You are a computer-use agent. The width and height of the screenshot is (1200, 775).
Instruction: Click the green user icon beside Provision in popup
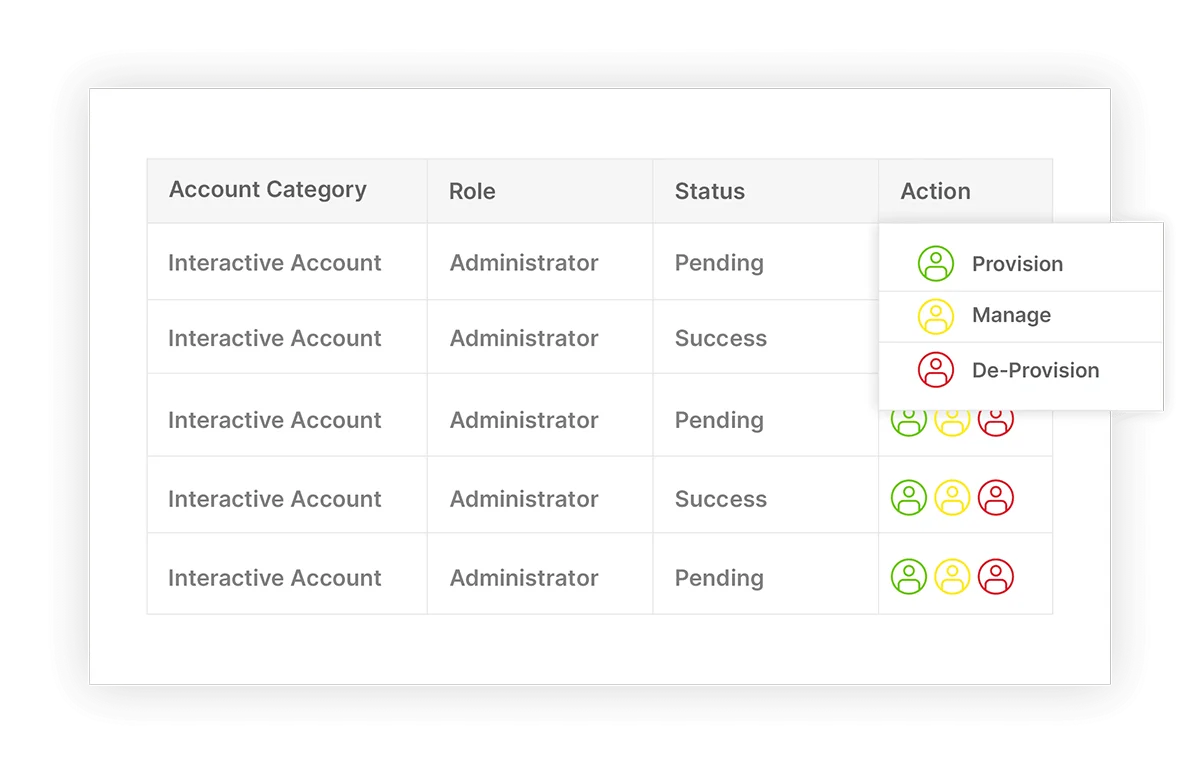point(936,264)
